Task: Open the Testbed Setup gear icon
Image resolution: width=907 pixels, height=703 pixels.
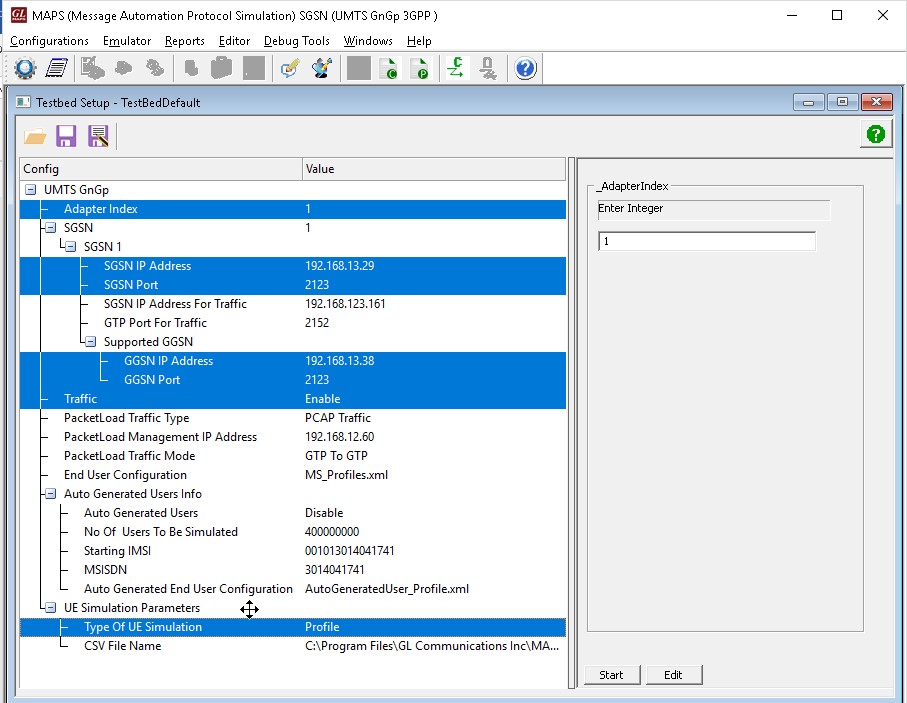Action: [24, 67]
